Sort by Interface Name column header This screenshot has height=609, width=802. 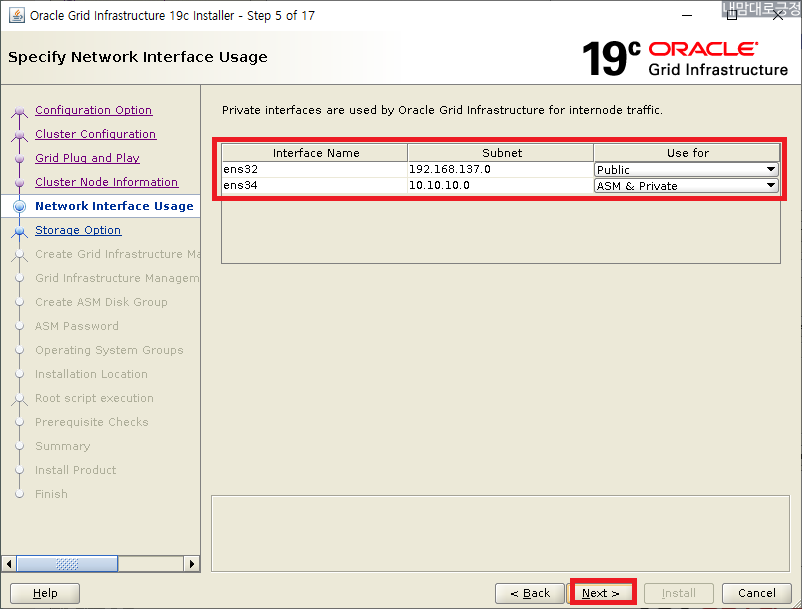[x=315, y=153]
